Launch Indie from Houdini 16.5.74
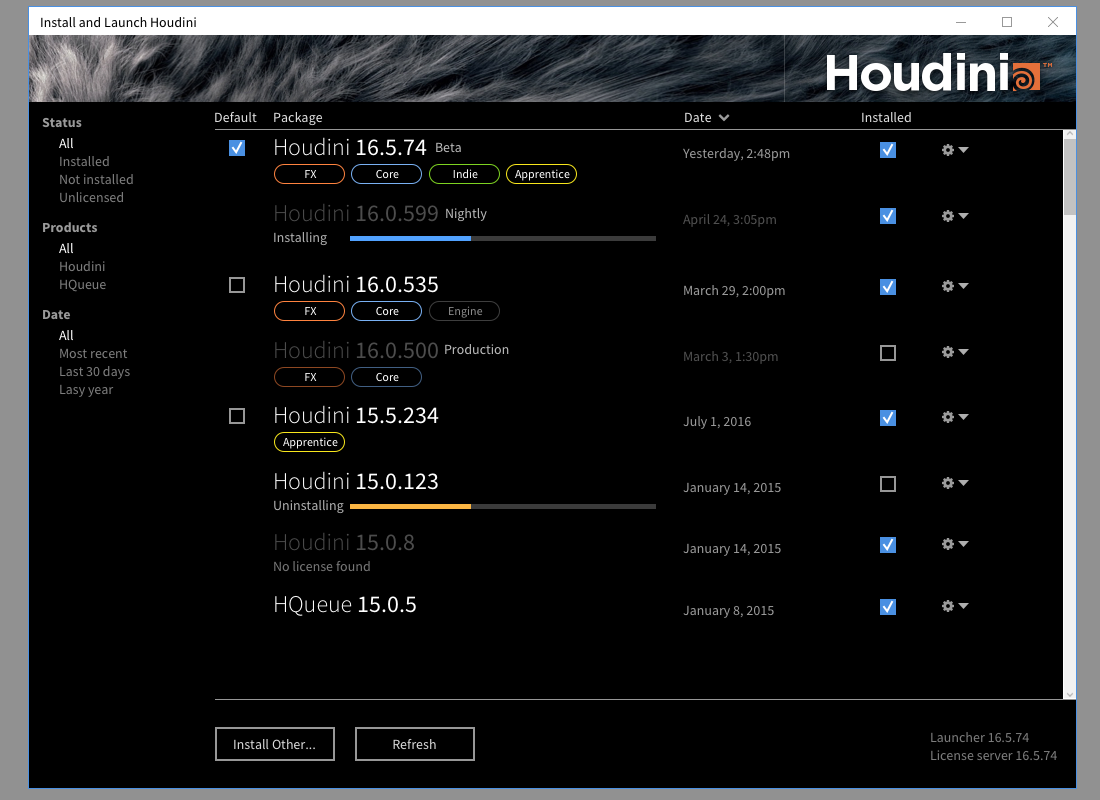 [464, 174]
